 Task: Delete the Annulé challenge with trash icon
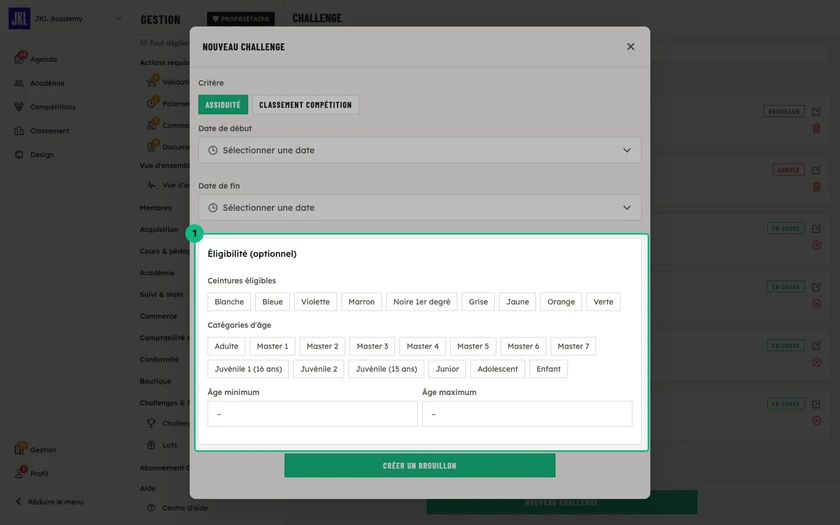coord(816,186)
